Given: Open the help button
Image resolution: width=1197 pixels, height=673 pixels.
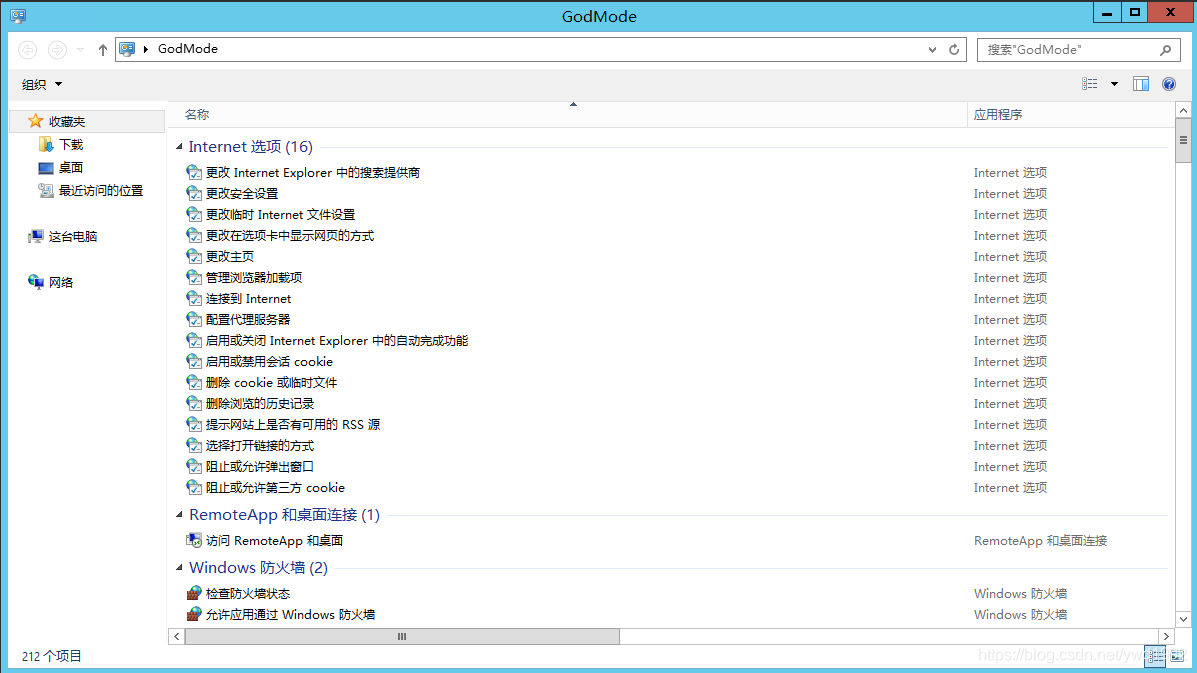Looking at the screenshot, I should pos(1169,84).
